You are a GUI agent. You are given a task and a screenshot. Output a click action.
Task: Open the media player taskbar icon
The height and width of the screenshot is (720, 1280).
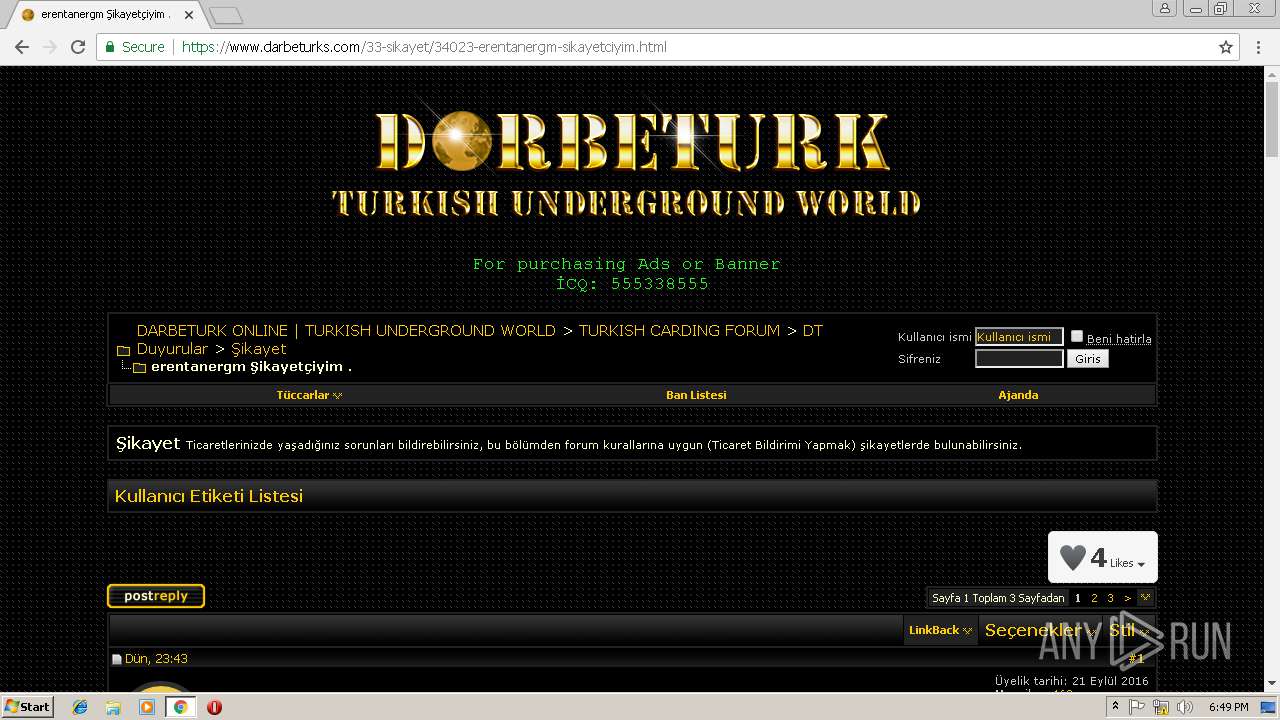[147, 707]
